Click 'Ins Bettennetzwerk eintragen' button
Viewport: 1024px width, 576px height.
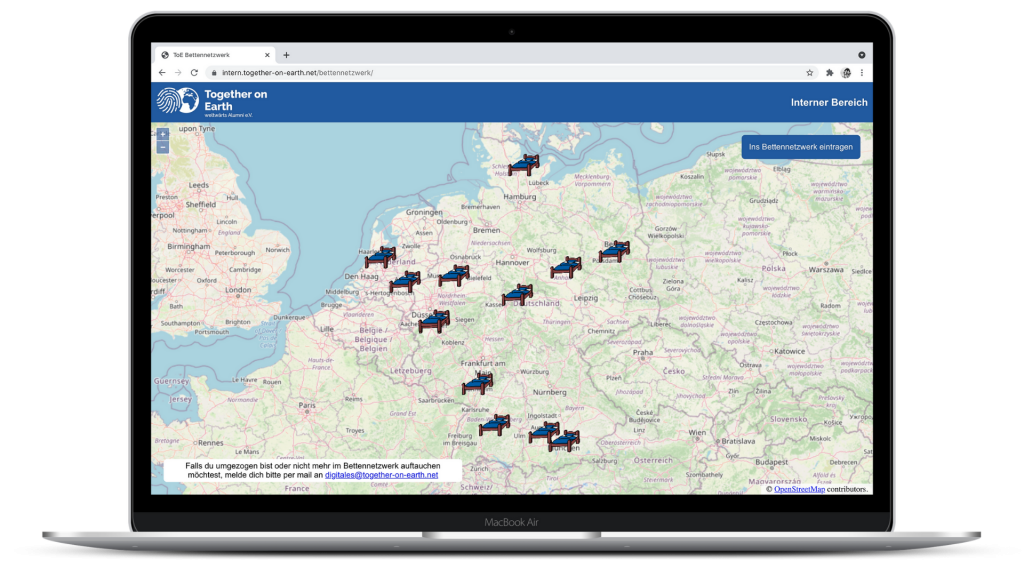coord(801,147)
